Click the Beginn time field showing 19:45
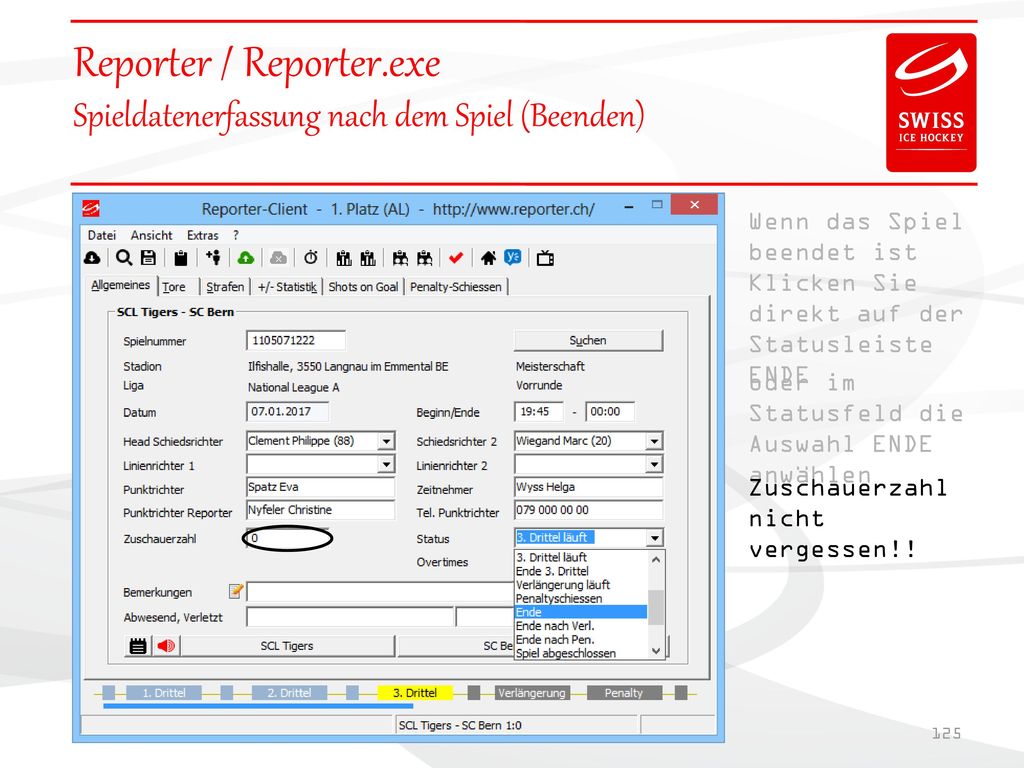This screenshot has width=1024, height=768. click(539, 411)
